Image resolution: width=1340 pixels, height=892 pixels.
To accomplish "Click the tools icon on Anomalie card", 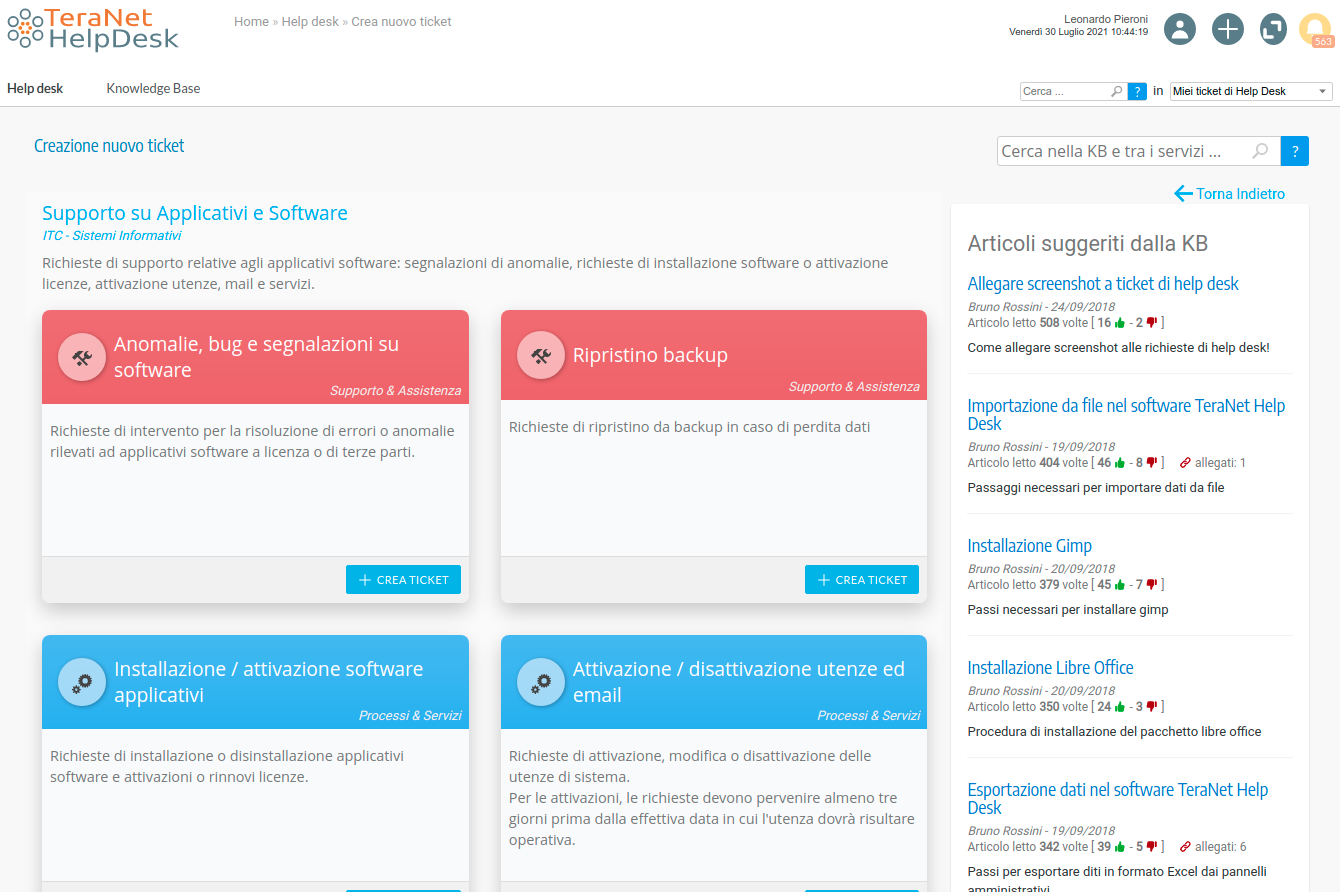I will pos(83,357).
